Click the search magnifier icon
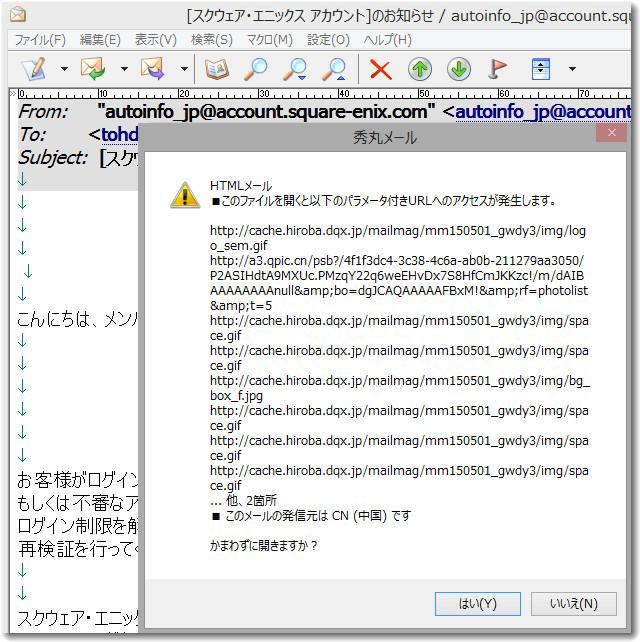 (x=256, y=68)
